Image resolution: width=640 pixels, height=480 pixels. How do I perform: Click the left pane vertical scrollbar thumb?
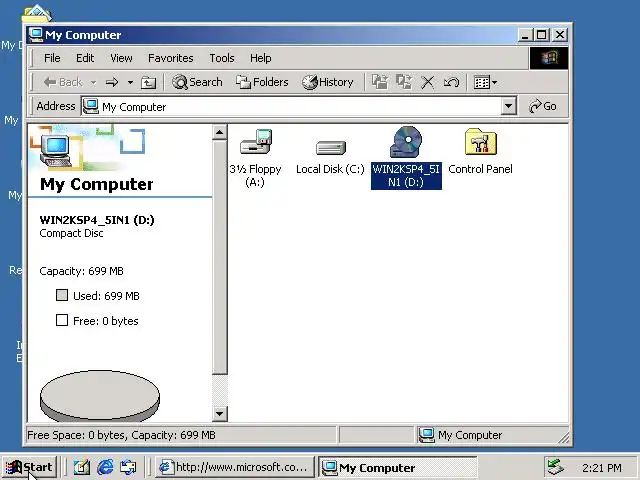tap(220, 257)
